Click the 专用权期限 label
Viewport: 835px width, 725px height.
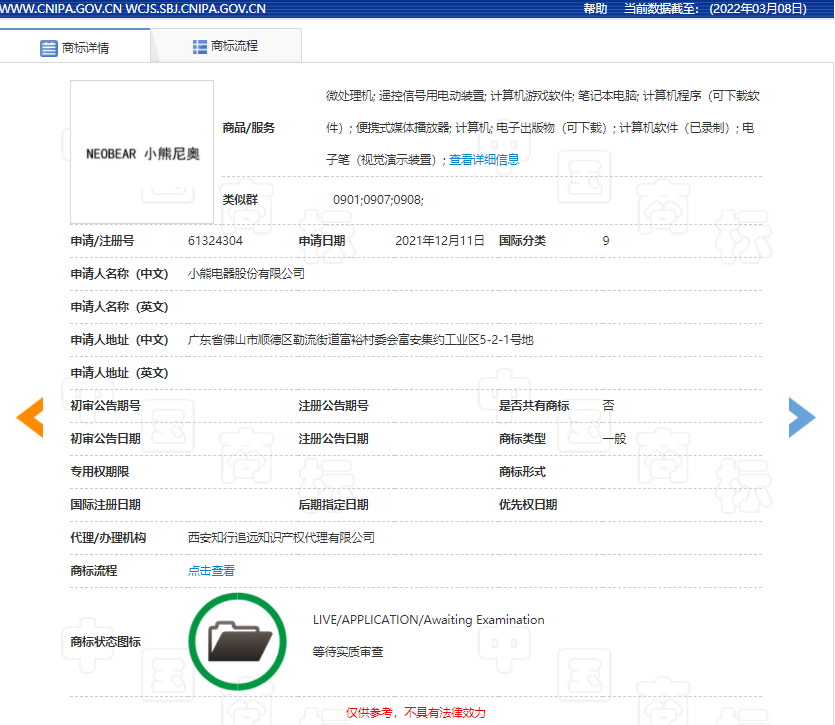[x=100, y=472]
